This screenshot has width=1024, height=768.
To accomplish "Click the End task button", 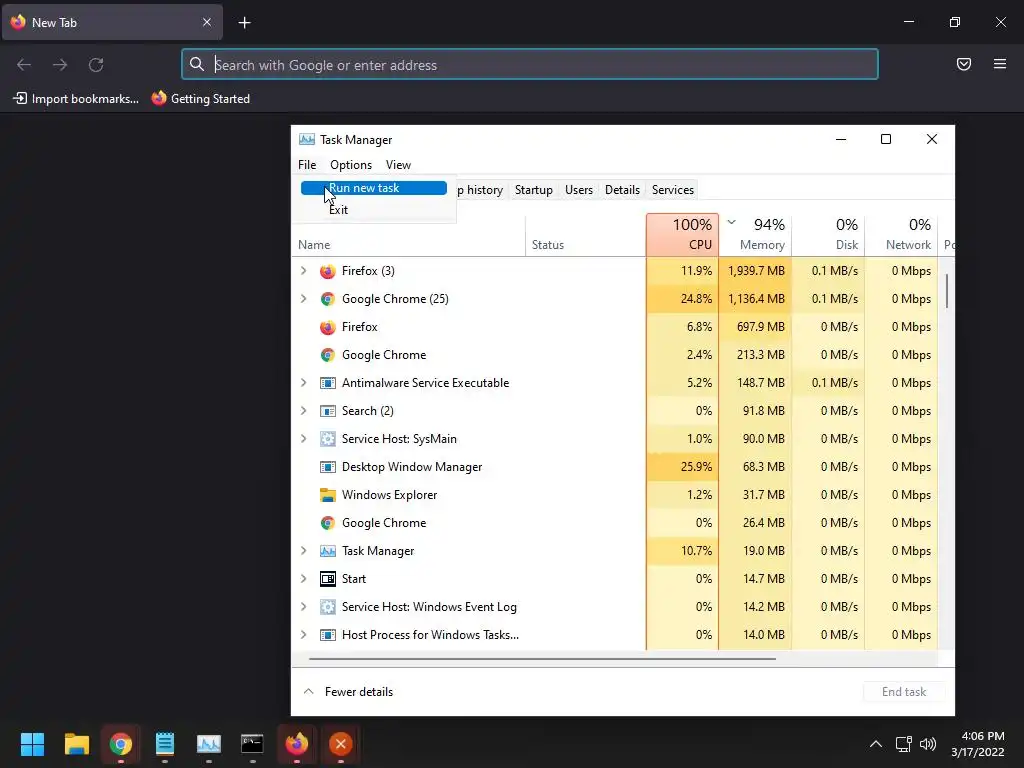I will point(904,692).
